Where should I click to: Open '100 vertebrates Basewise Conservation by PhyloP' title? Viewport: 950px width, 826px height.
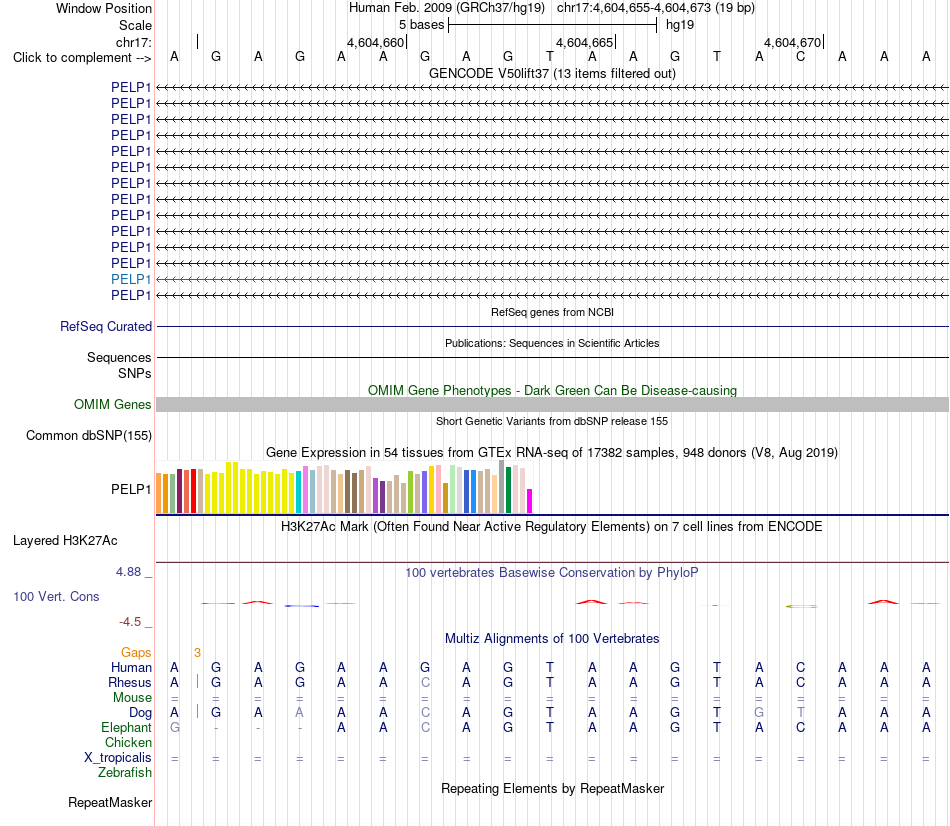(552, 573)
